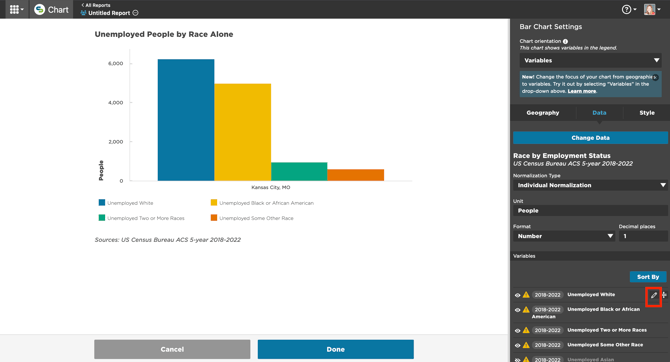Switch to the Data tab
Image resolution: width=670 pixels, height=362 pixels.
coord(599,113)
